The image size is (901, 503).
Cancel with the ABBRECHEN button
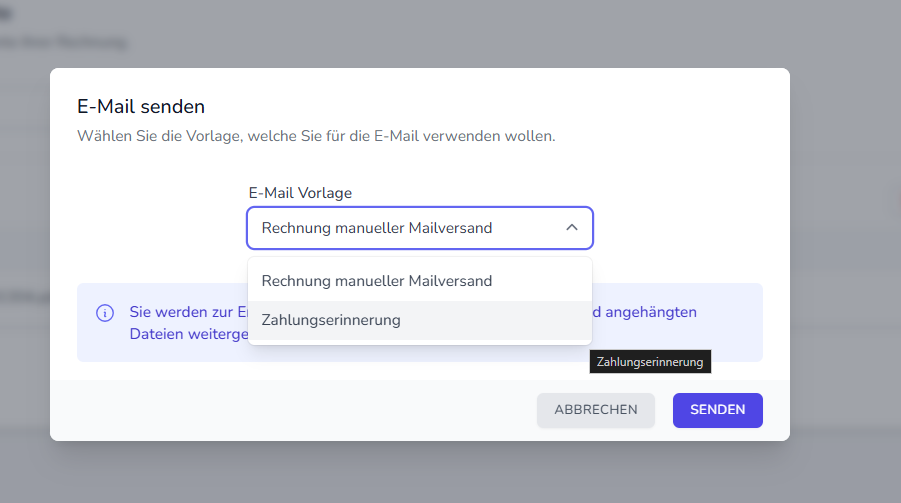(x=595, y=410)
